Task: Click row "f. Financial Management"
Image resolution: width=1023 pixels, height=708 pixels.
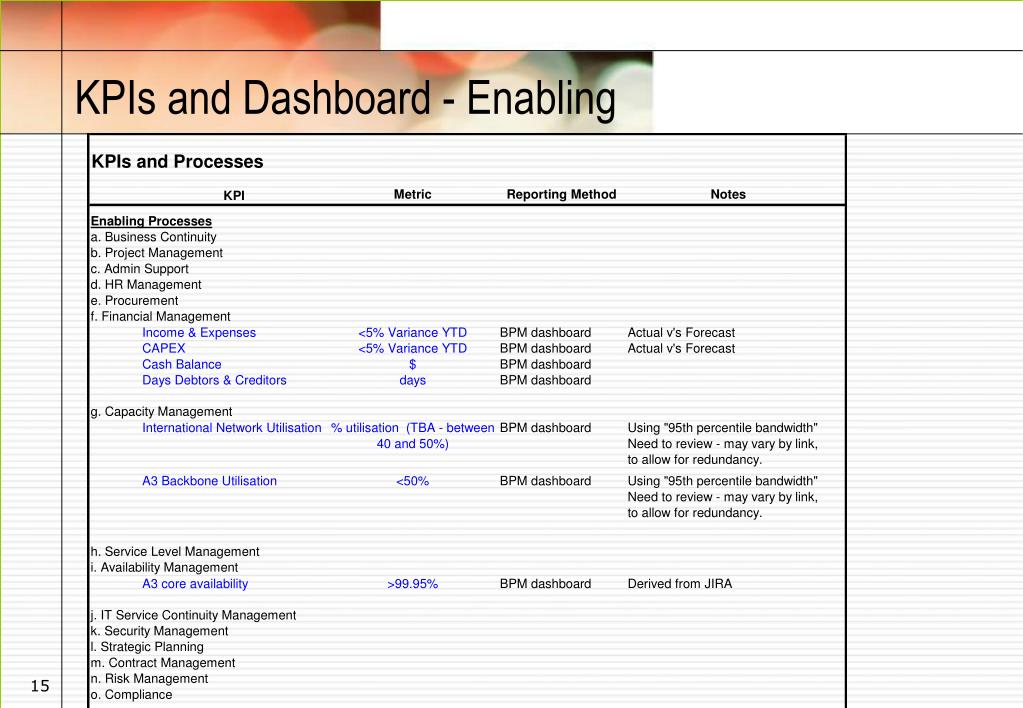Action: point(160,316)
